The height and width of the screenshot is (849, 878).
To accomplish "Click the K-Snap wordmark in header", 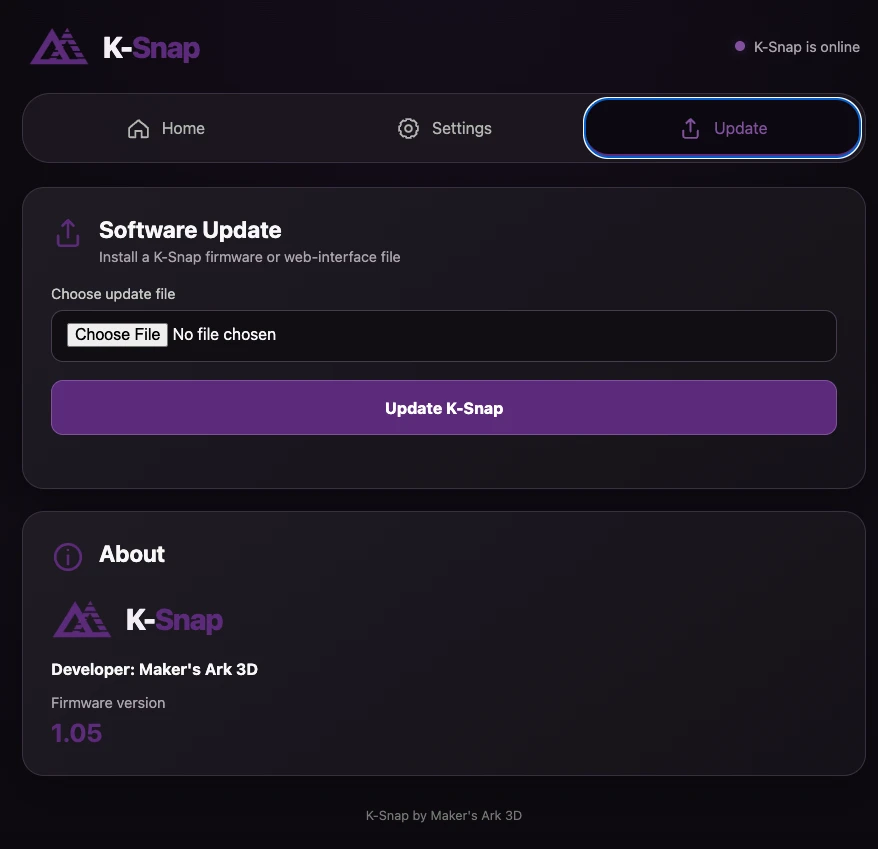I will (151, 48).
